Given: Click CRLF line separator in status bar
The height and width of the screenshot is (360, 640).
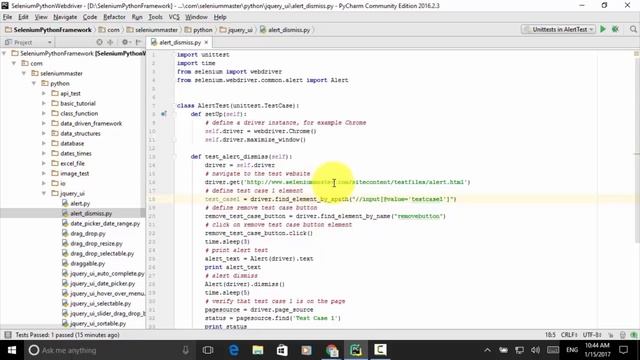Looking at the screenshot, I should coord(569,335).
